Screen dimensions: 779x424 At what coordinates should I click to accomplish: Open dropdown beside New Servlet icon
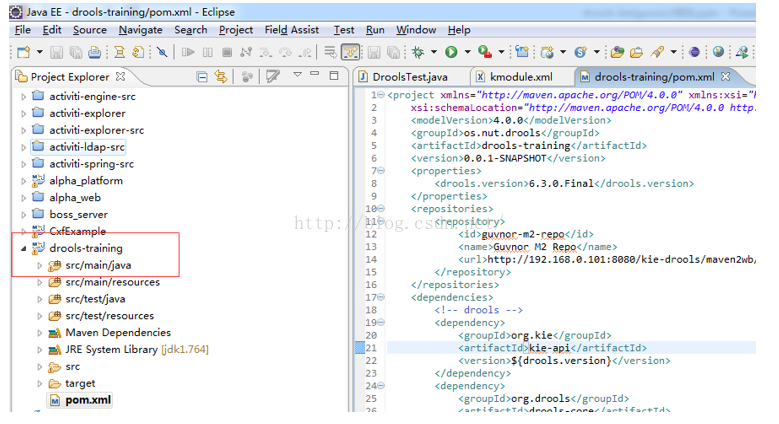point(597,52)
